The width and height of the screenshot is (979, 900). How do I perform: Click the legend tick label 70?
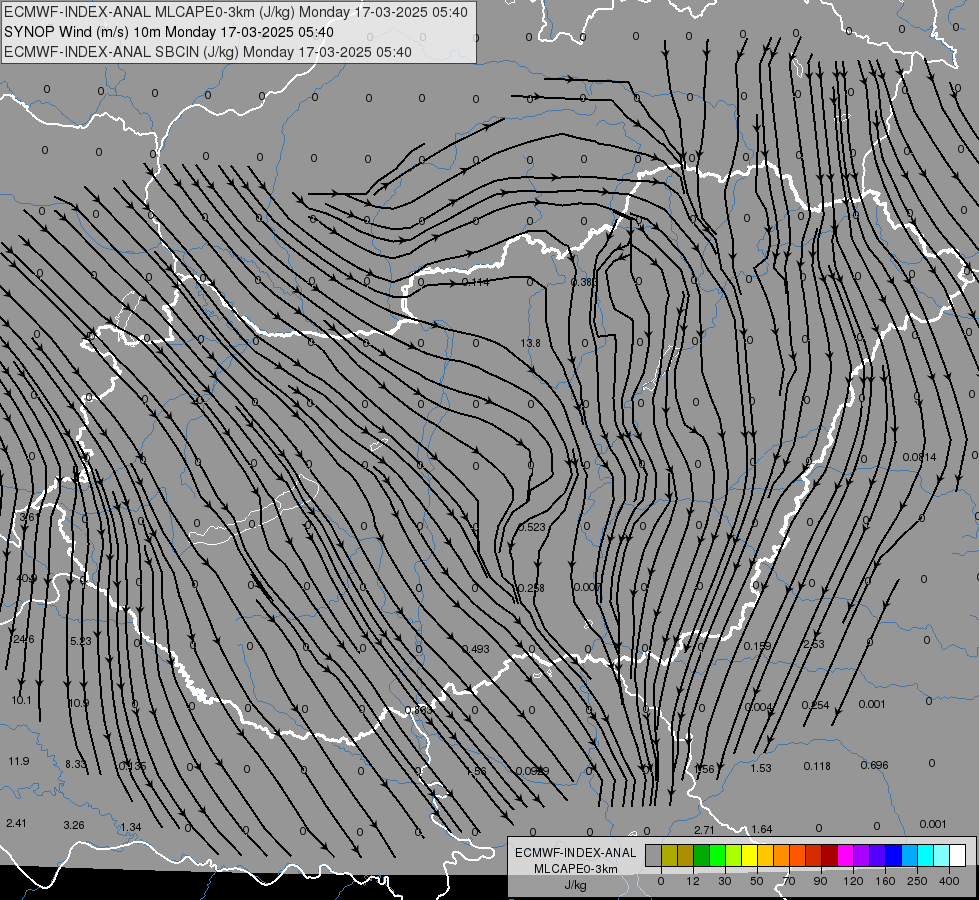click(x=789, y=881)
